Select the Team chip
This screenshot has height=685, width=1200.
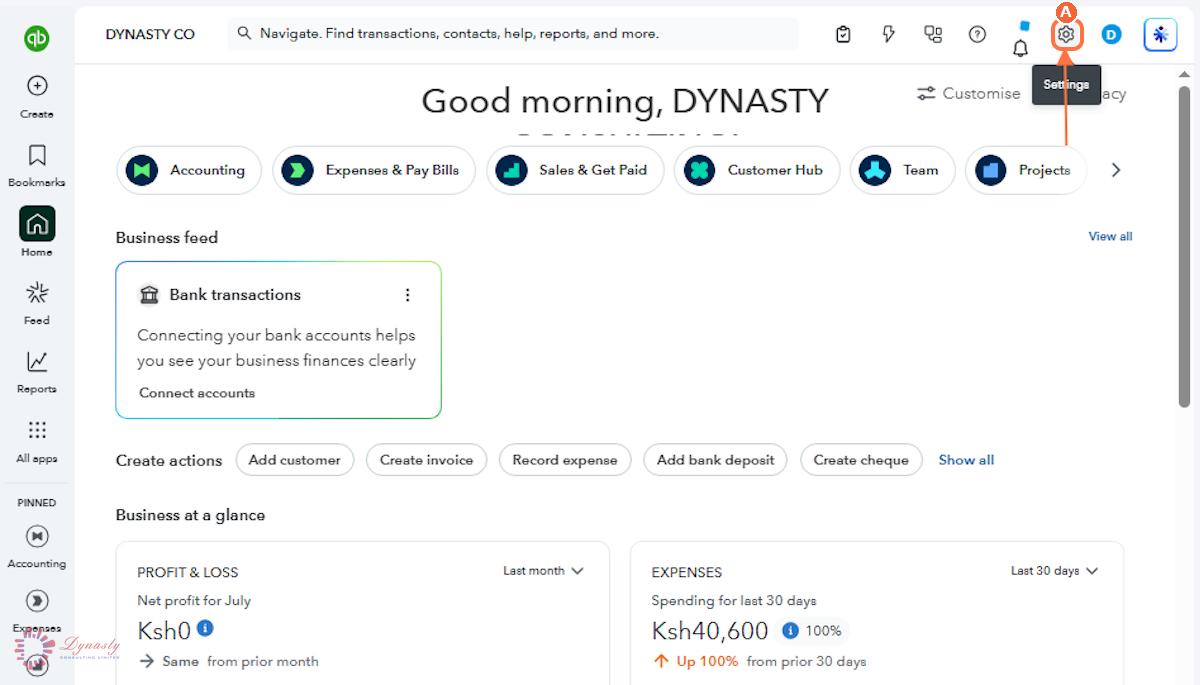(902, 170)
